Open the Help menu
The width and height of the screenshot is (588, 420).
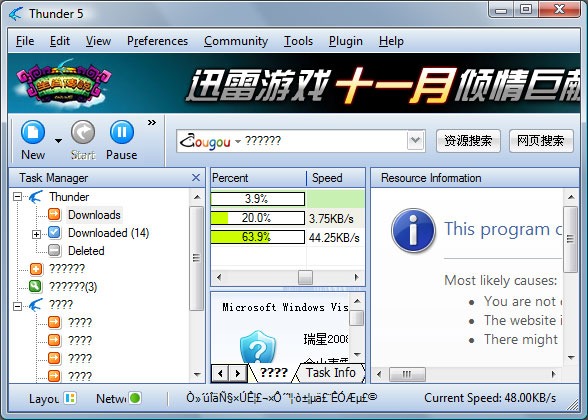[x=391, y=40]
